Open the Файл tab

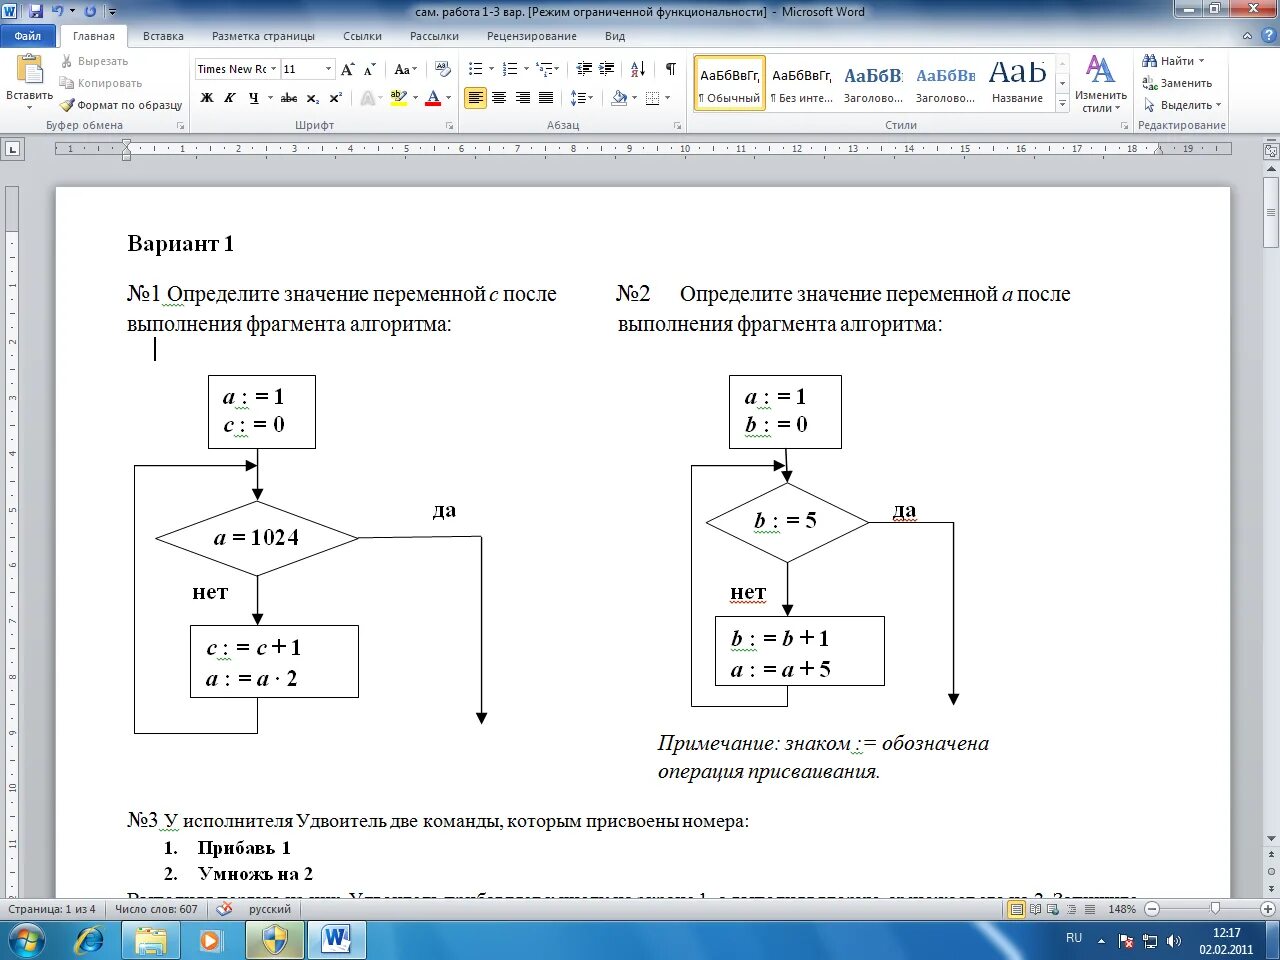pos(28,36)
